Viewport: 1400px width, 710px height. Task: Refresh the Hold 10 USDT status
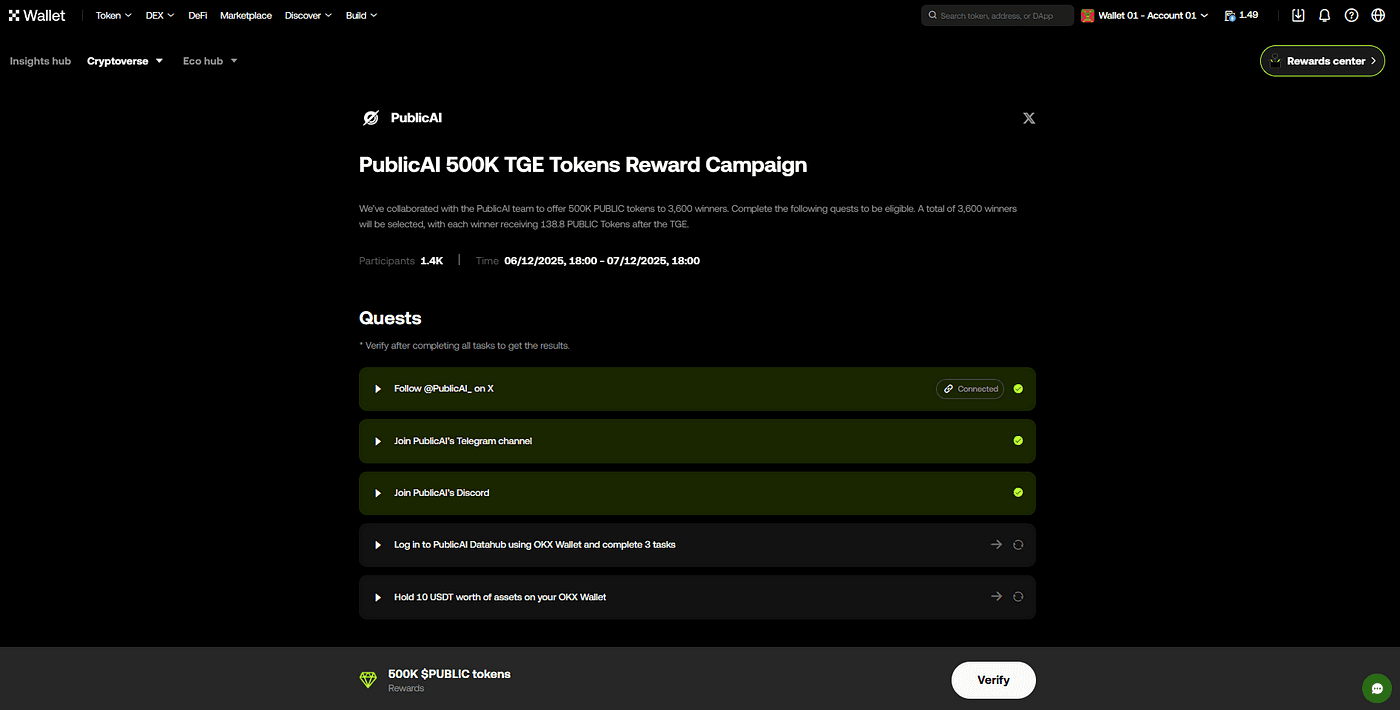click(1018, 597)
